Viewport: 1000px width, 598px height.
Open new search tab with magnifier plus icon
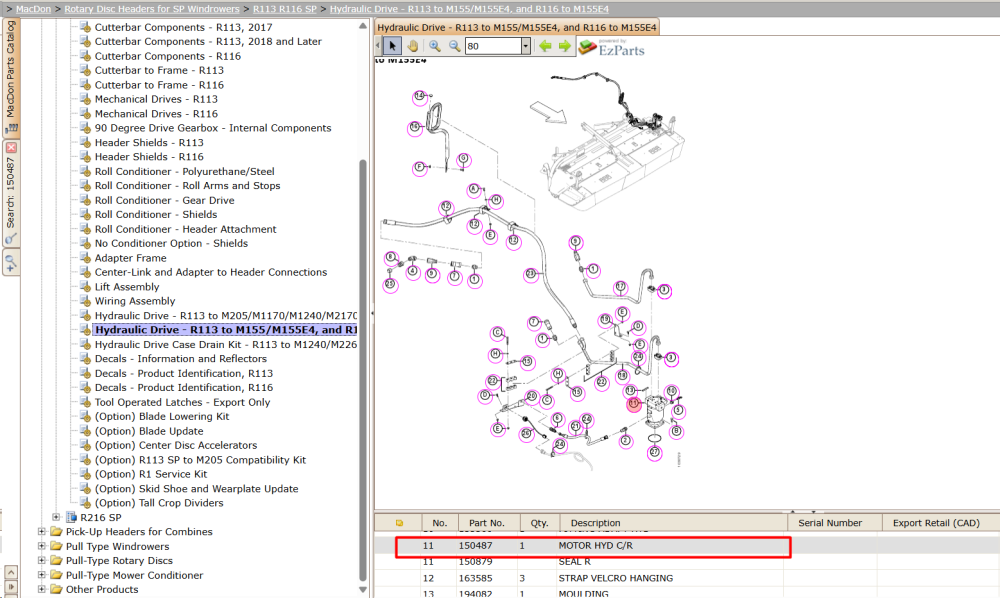coord(11,261)
